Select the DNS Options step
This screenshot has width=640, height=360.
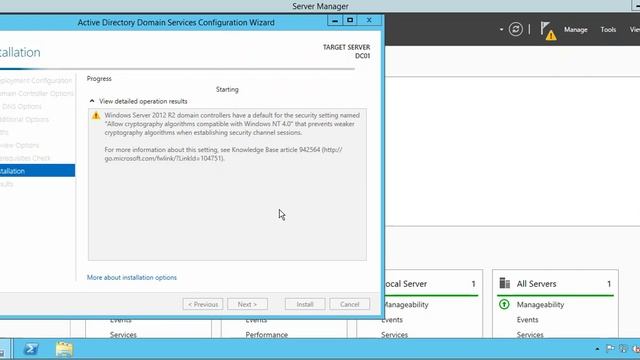(x=21, y=106)
